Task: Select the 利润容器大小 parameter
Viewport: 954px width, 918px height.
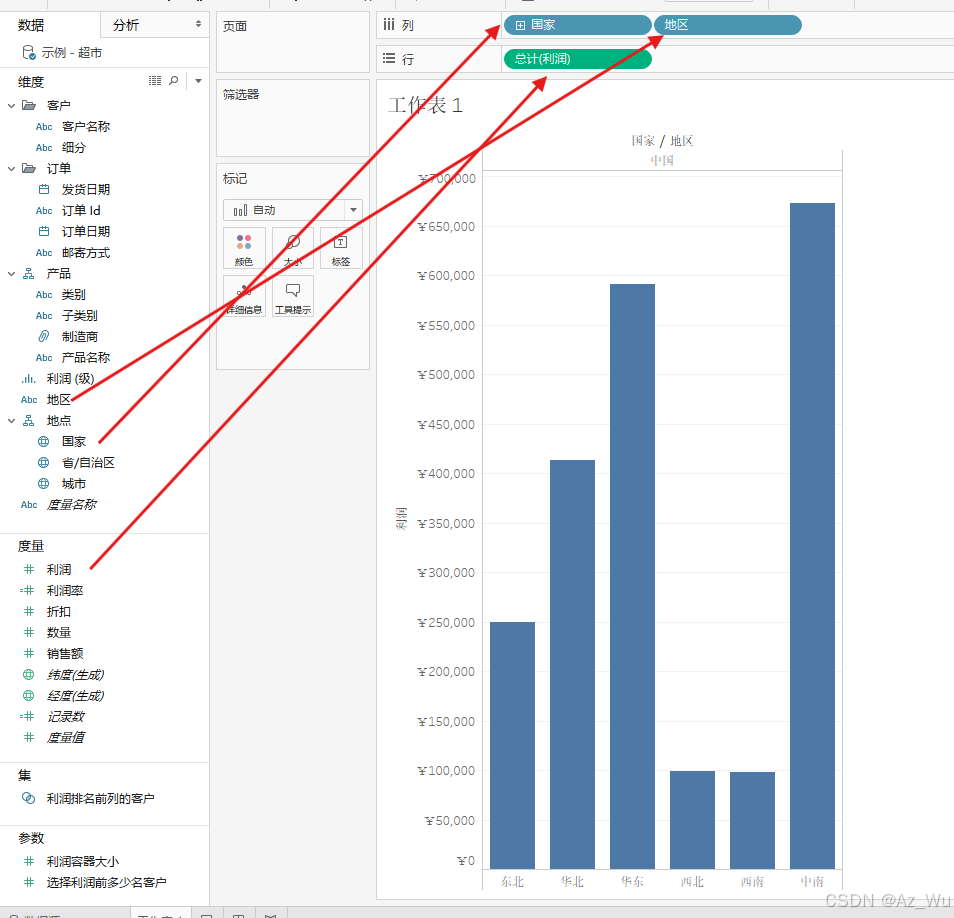Action: coord(83,861)
